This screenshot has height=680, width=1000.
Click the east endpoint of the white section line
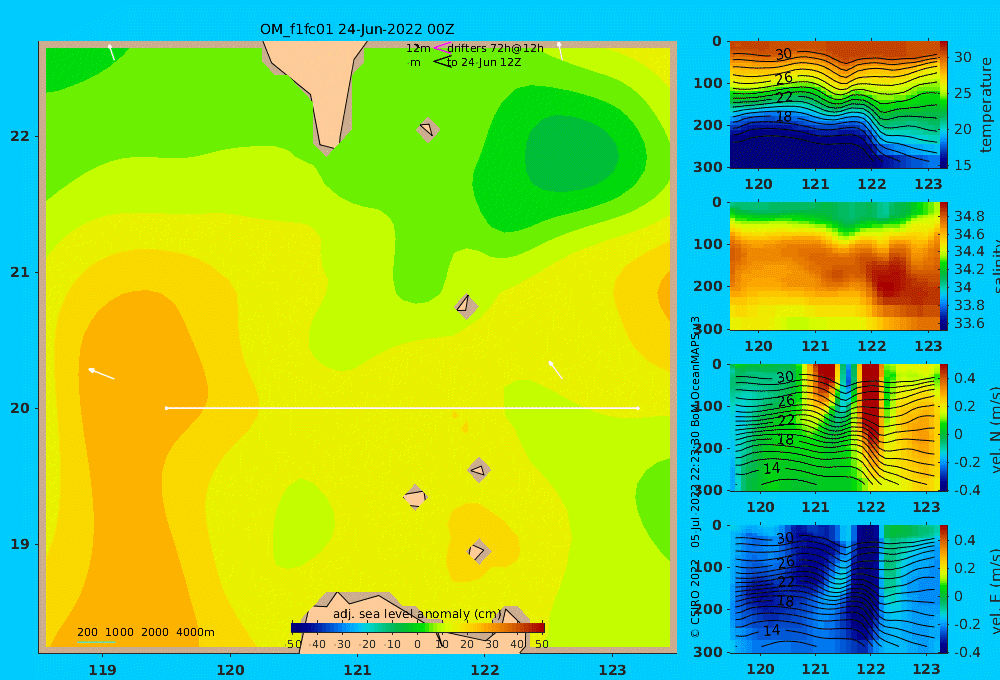coord(638,408)
